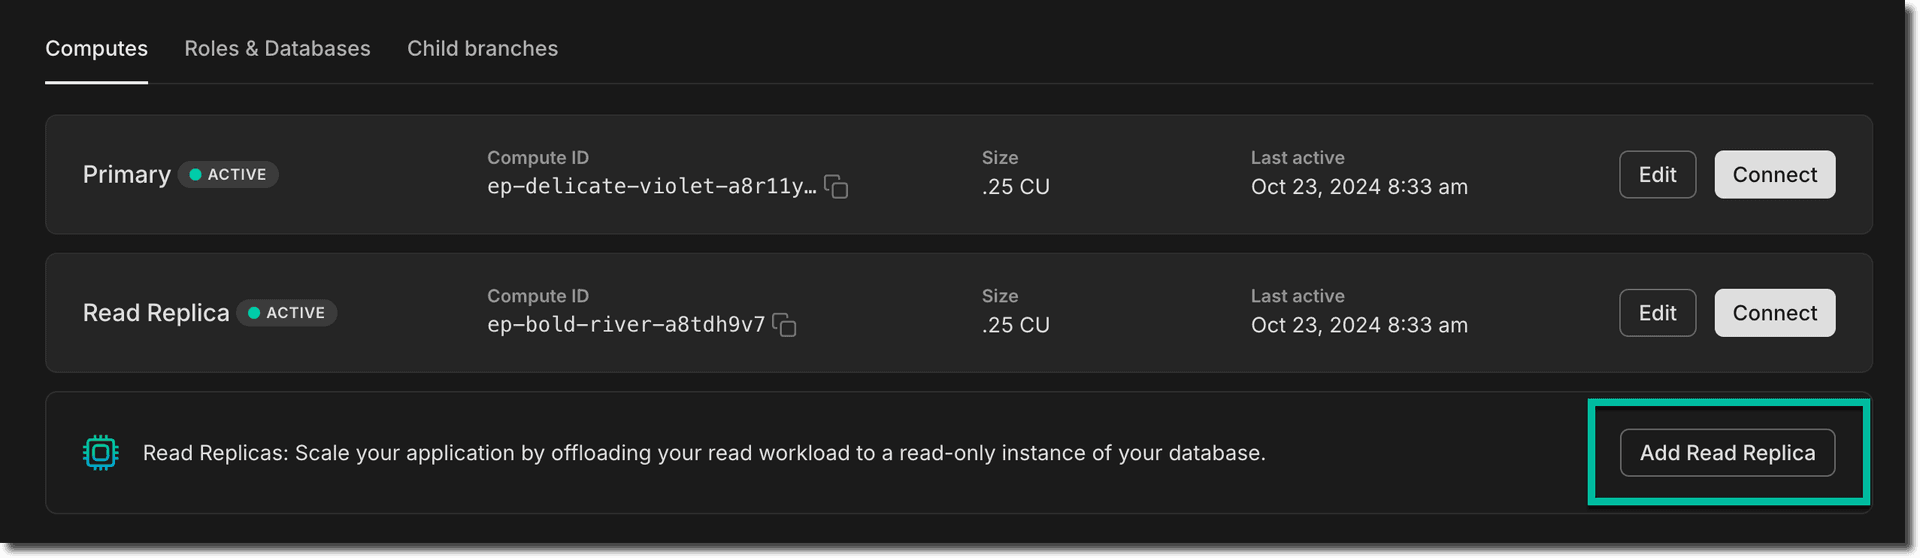Screen dimensions: 1920x558
Task: Click the Primary compute name label
Action: 126,175
